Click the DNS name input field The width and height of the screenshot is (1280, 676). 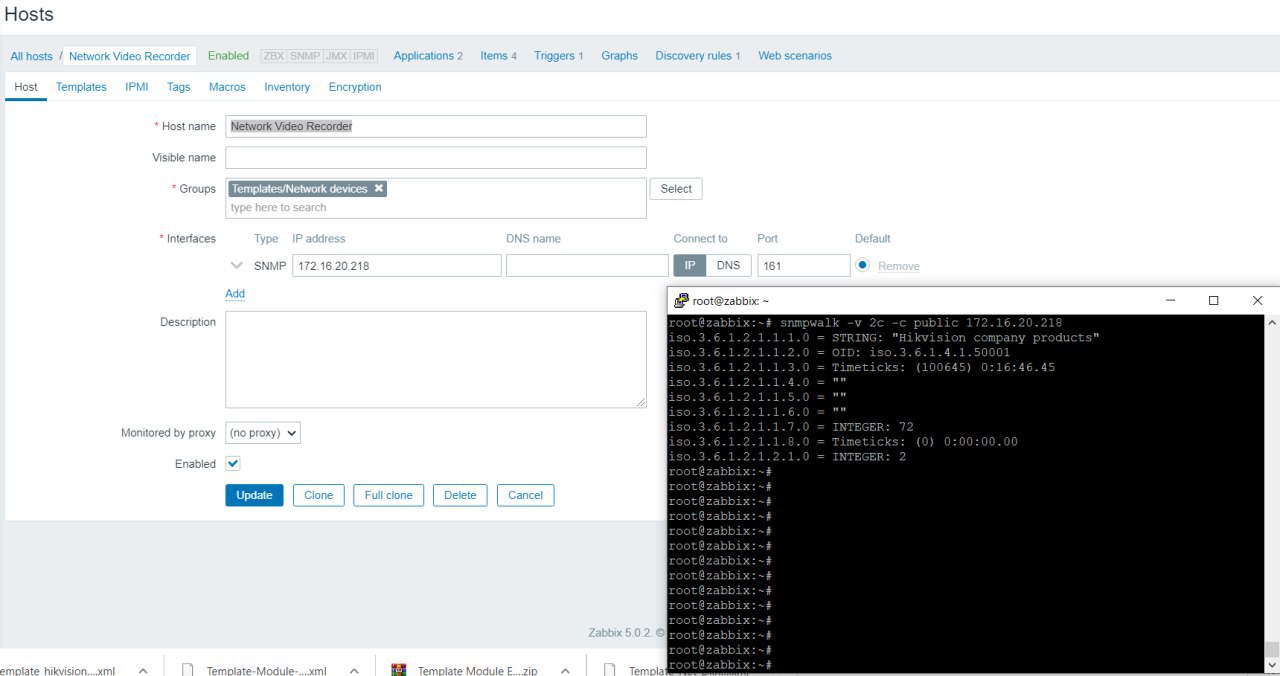pyautogui.click(x=587, y=265)
